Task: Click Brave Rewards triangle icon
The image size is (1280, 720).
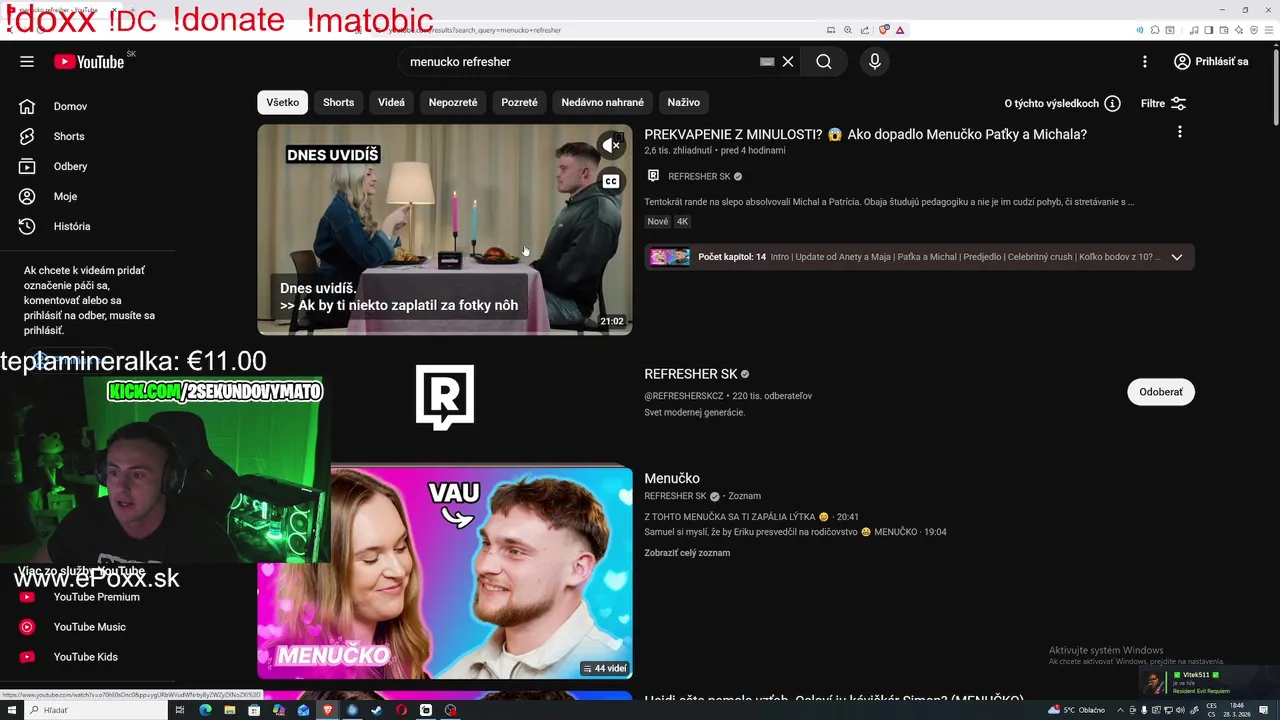Action: click(900, 30)
